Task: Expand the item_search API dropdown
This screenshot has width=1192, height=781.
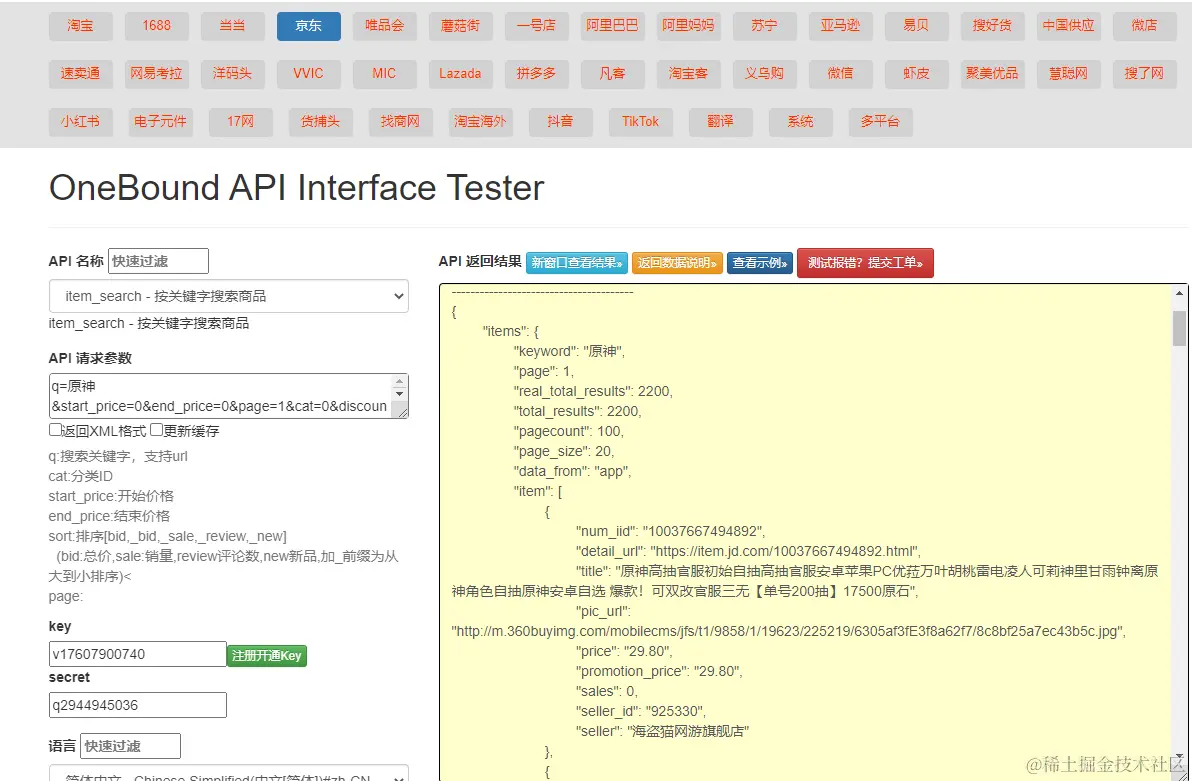Action: pyautogui.click(x=229, y=296)
